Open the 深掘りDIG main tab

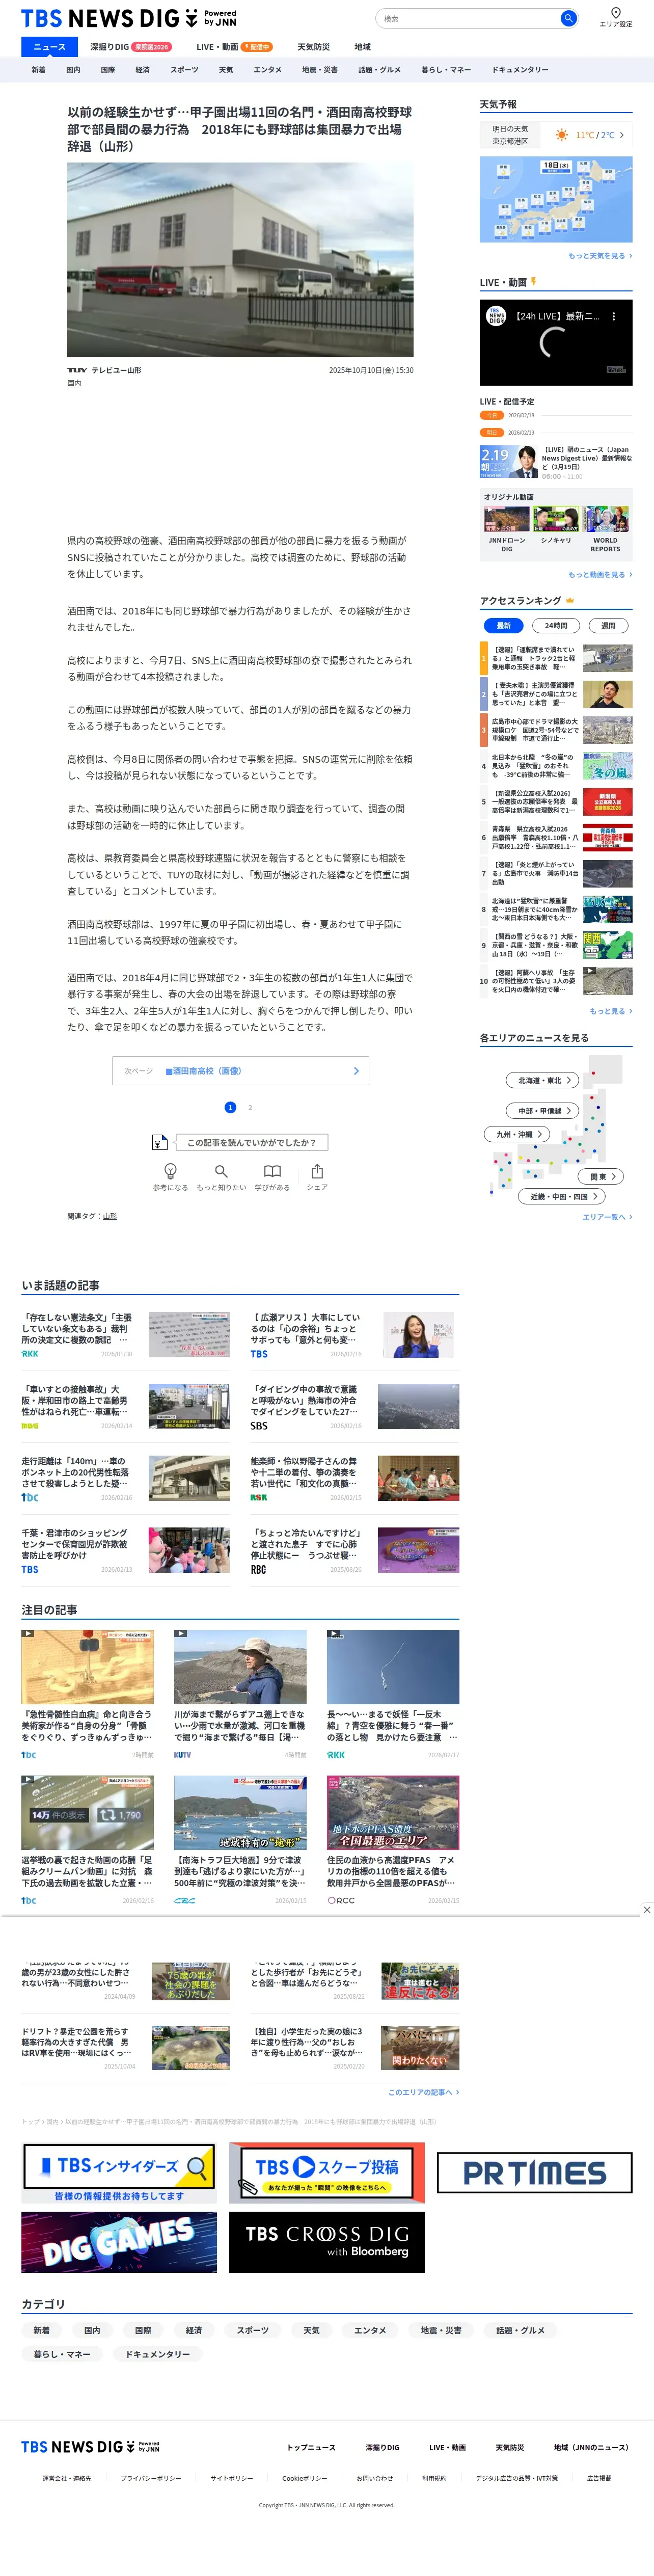click(x=130, y=47)
